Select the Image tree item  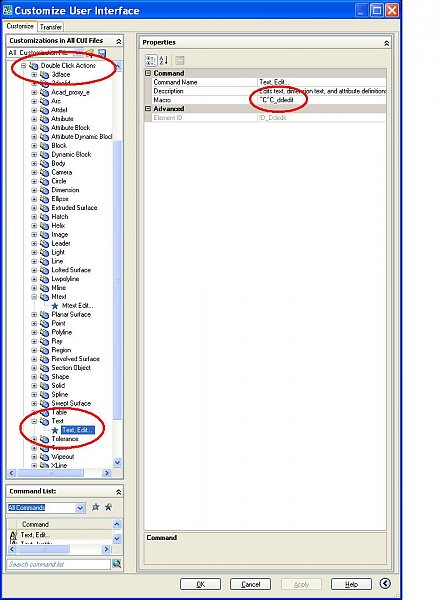[x=59, y=235]
